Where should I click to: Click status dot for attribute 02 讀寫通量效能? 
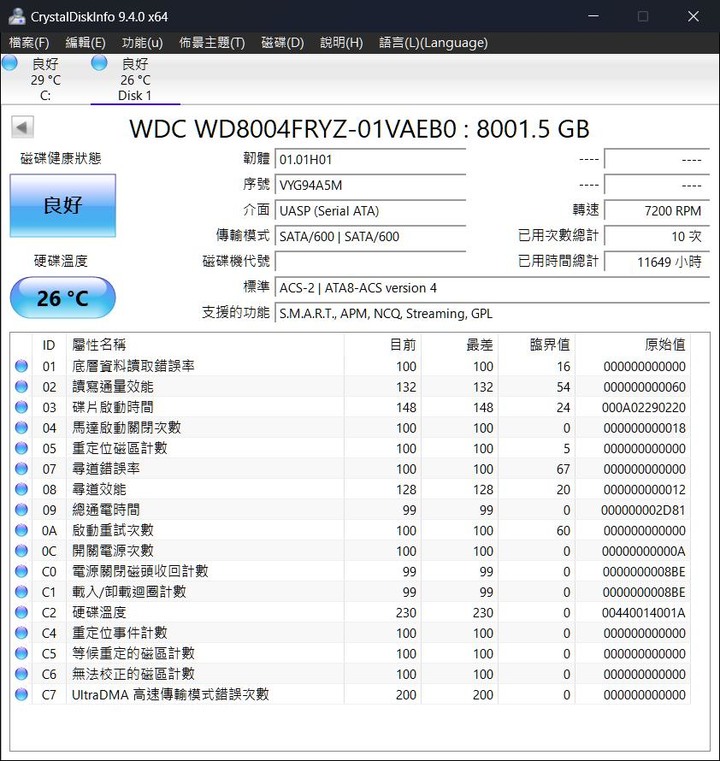(21, 386)
